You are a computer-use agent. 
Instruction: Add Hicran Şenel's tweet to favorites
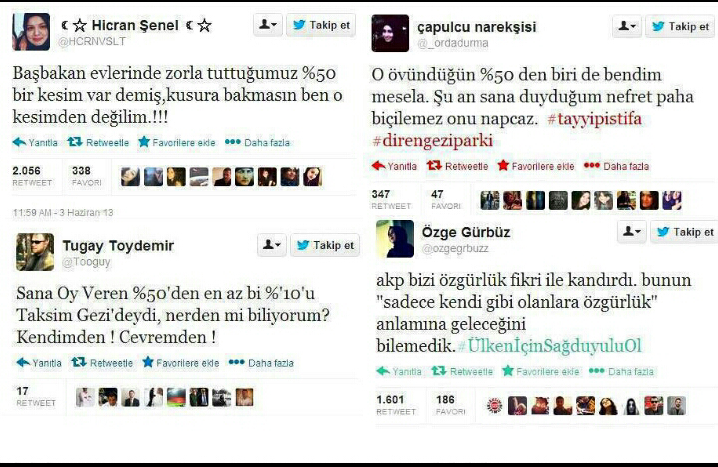(177, 142)
